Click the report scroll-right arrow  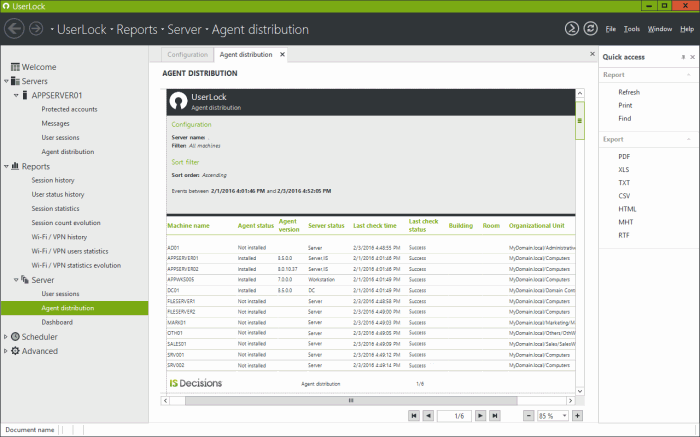pyautogui.click(x=570, y=400)
